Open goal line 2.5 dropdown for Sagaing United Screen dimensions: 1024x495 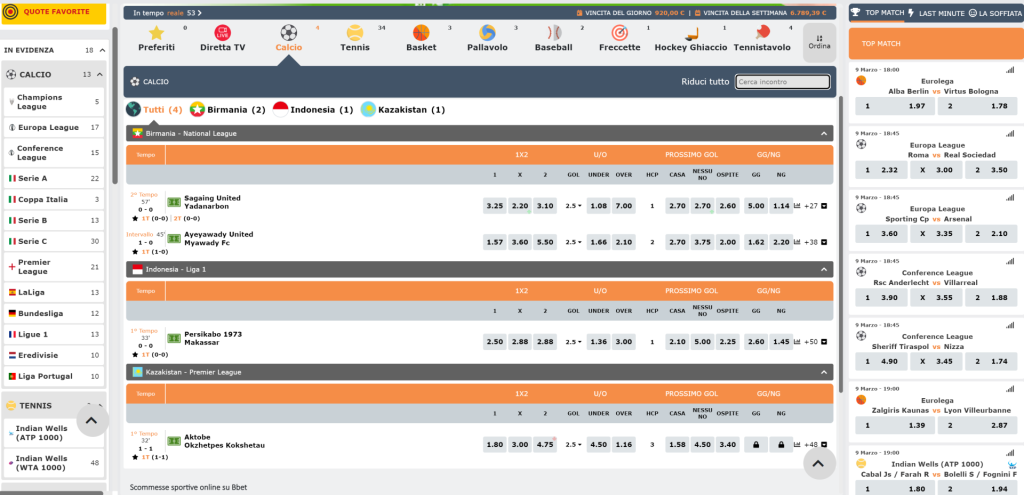point(573,206)
